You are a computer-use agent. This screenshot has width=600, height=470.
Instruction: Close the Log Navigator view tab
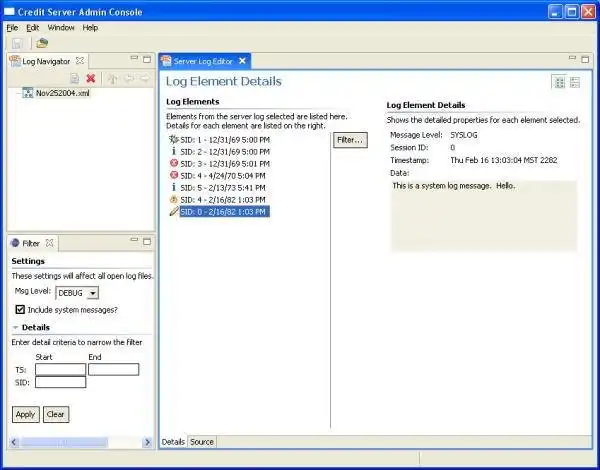[80, 60]
